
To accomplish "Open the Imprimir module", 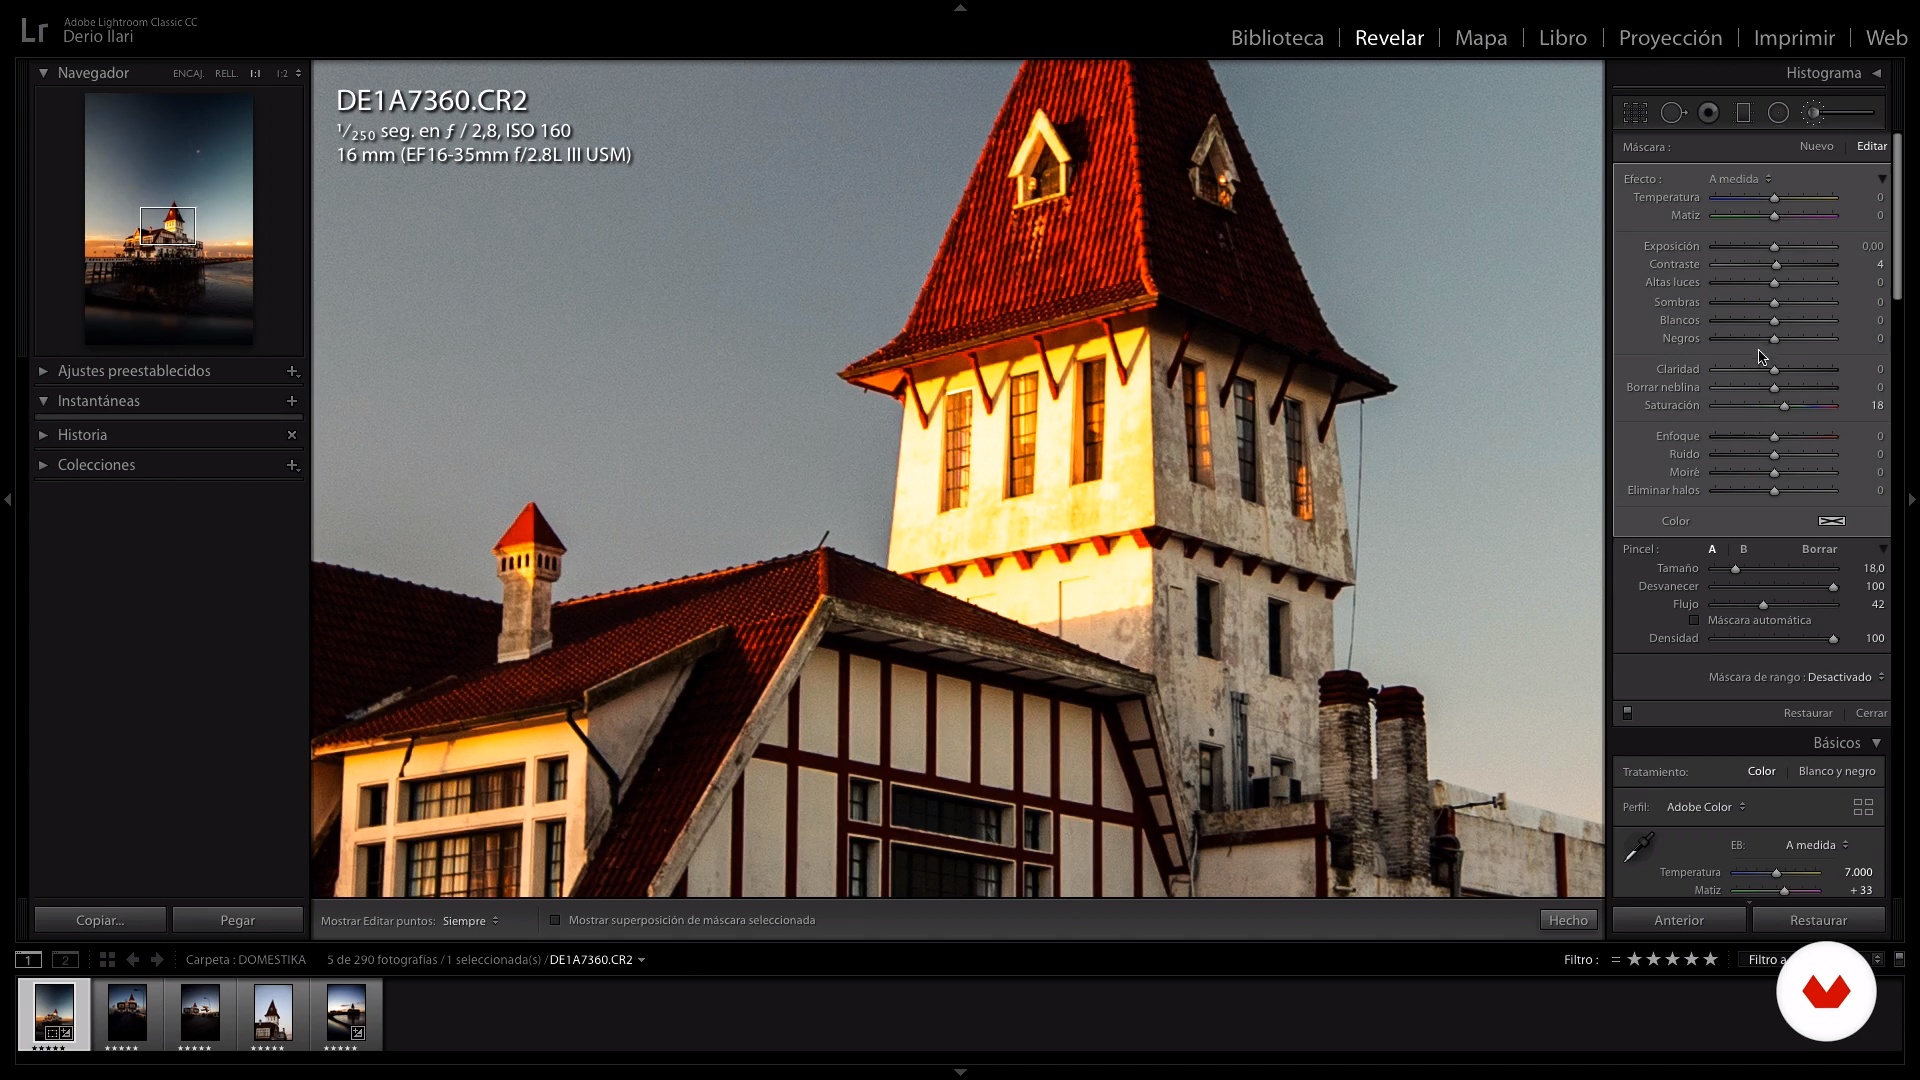I will pyautogui.click(x=1794, y=38).
